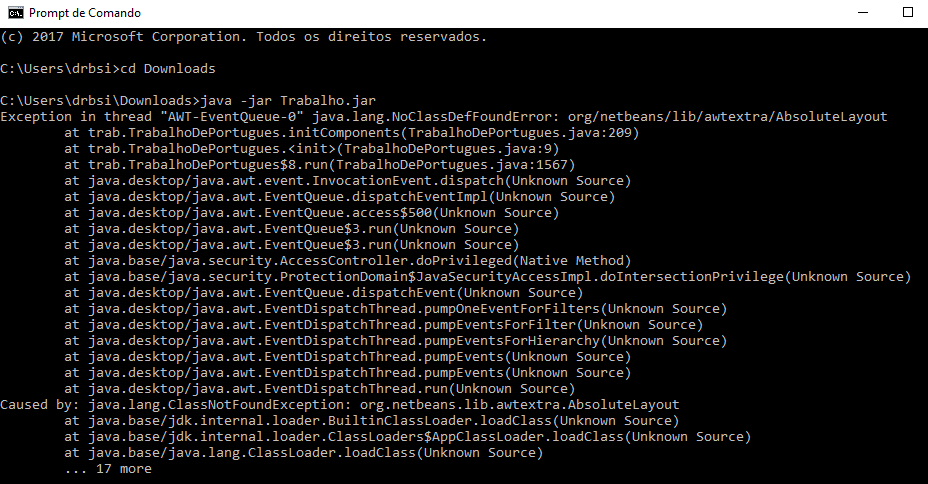
Task: Minimize the Prompt de Comando window
Action: click(863, 12)
